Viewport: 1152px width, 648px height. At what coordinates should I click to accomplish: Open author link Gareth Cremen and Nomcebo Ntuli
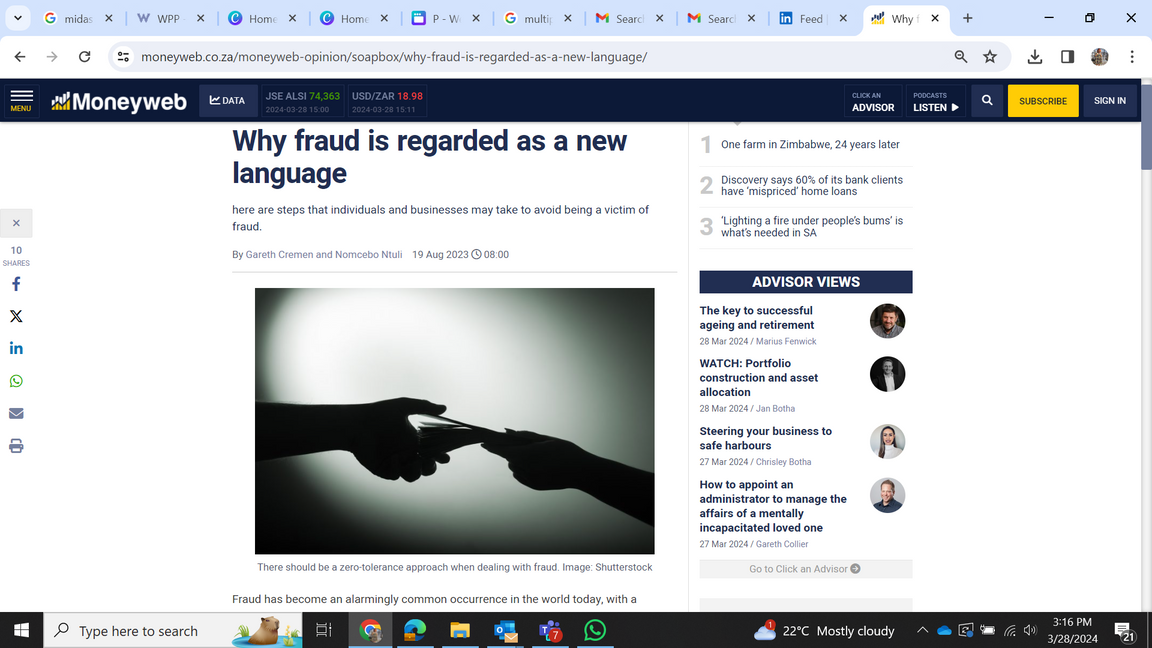click(324, 255)
